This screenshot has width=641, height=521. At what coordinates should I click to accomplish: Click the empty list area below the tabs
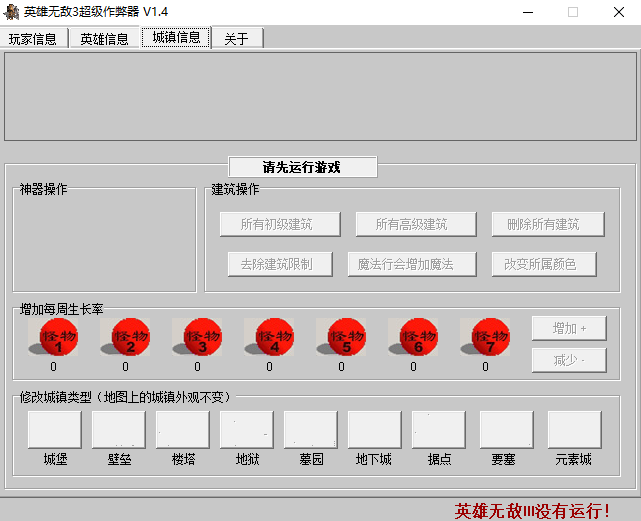pyautogui.click(x=320, y=97)
